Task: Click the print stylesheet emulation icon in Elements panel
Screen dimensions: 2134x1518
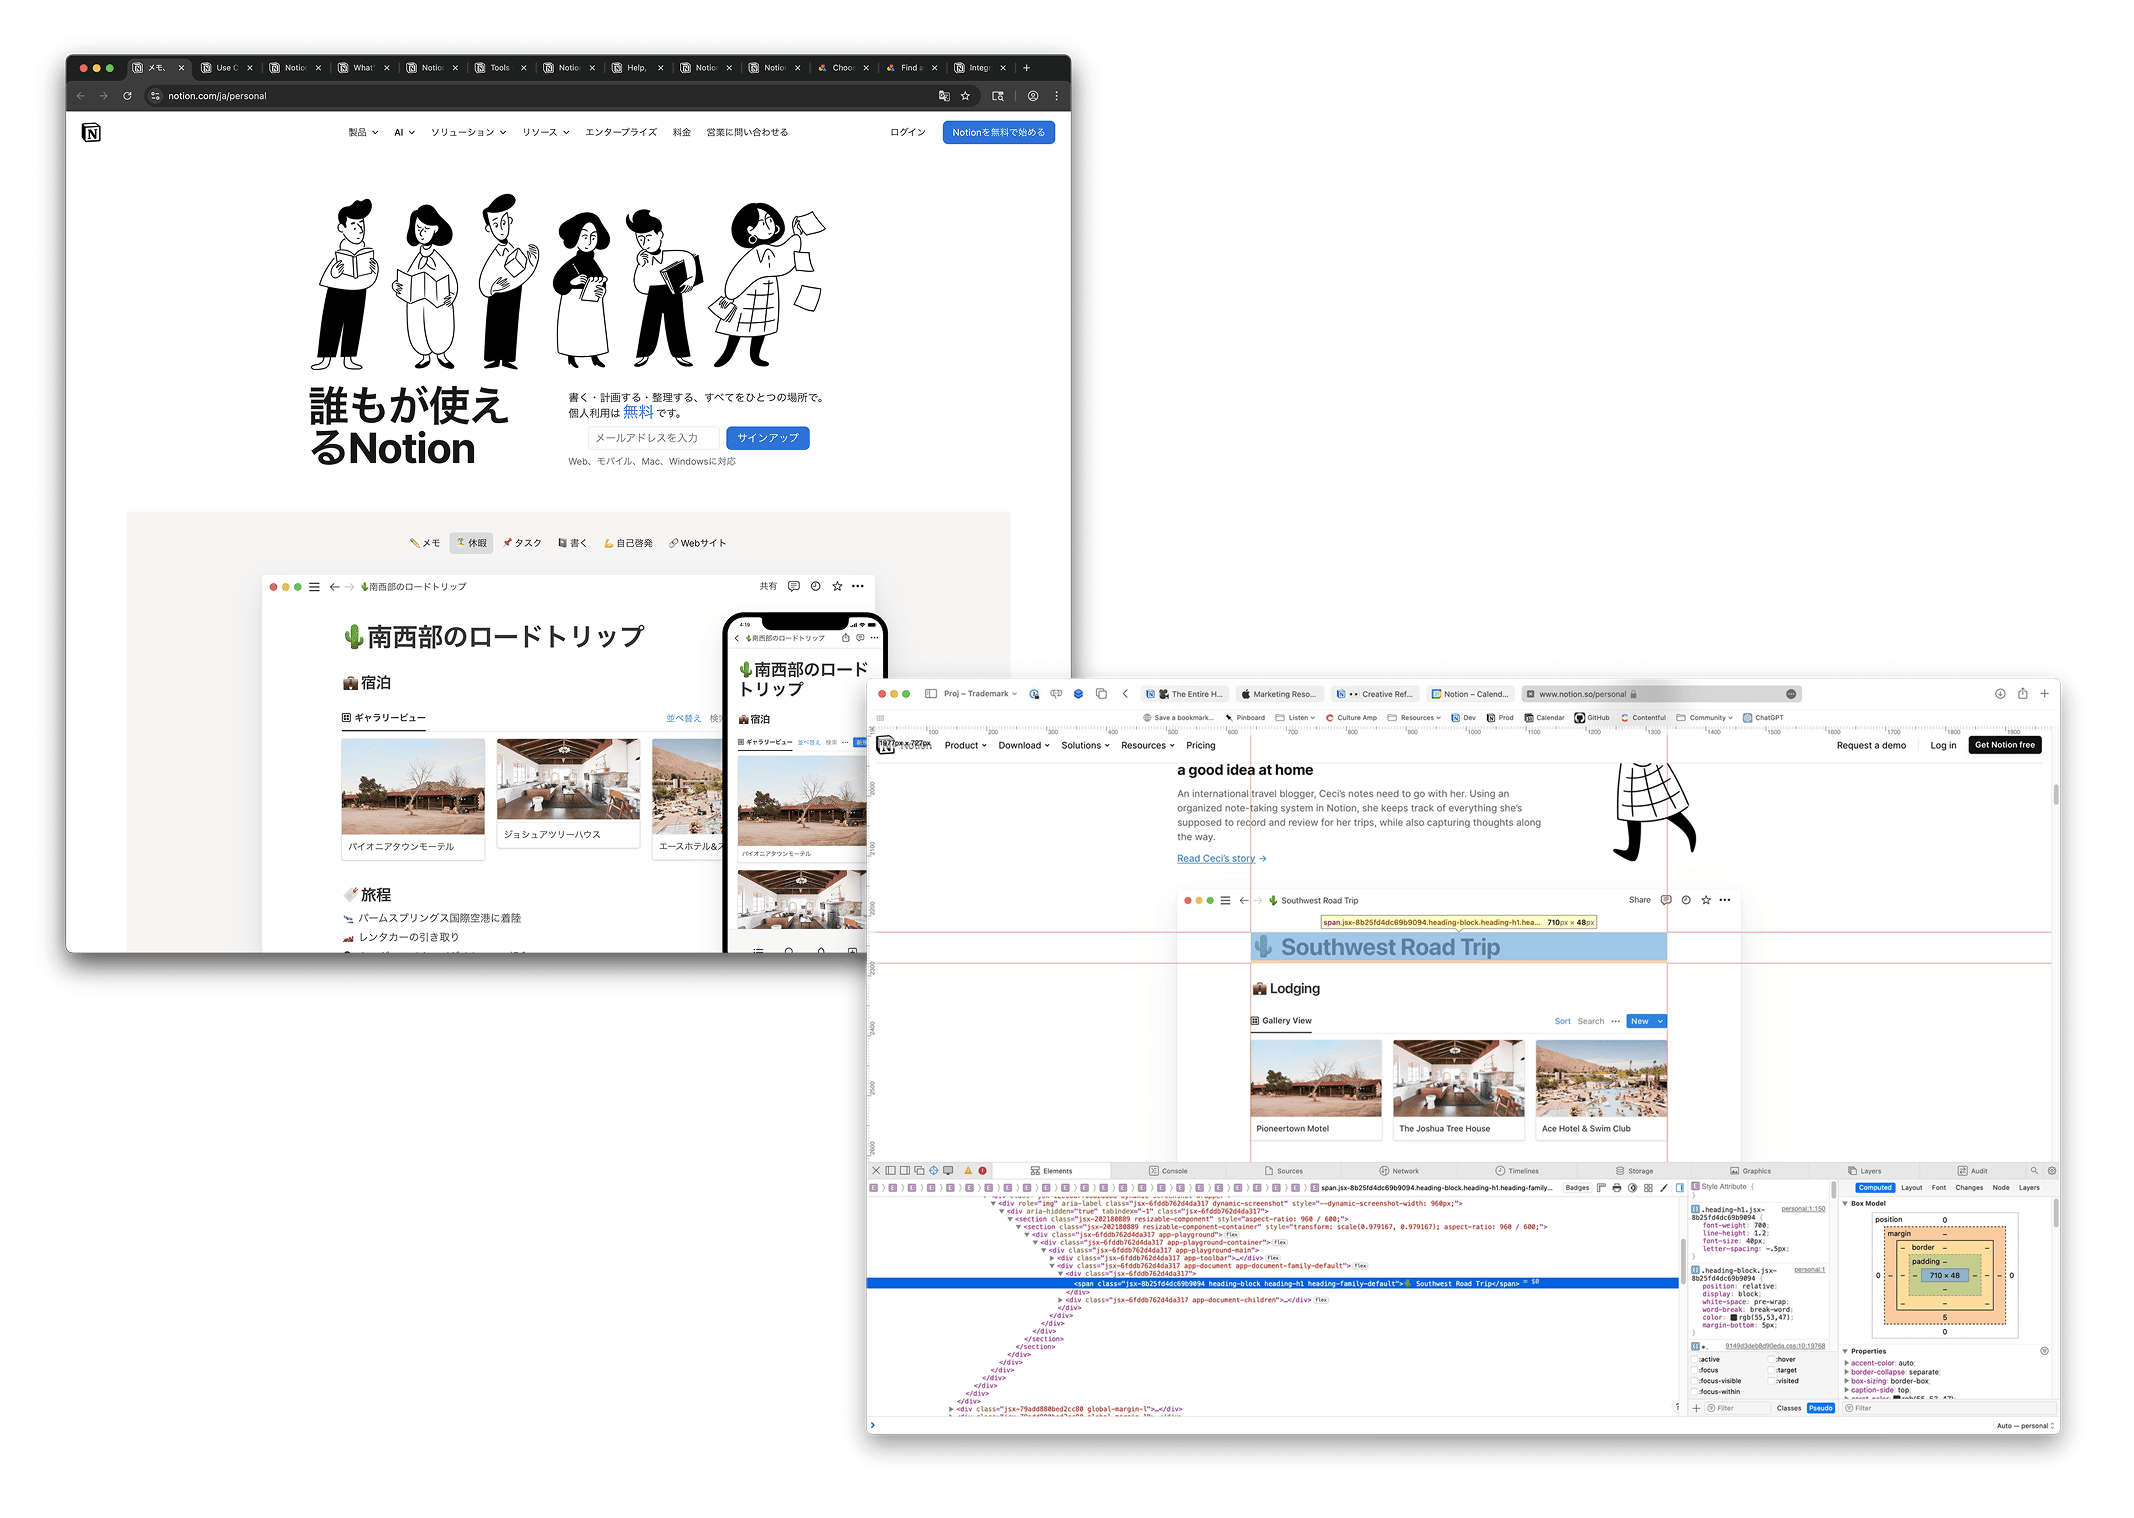Action: tap(1616, 1187)
